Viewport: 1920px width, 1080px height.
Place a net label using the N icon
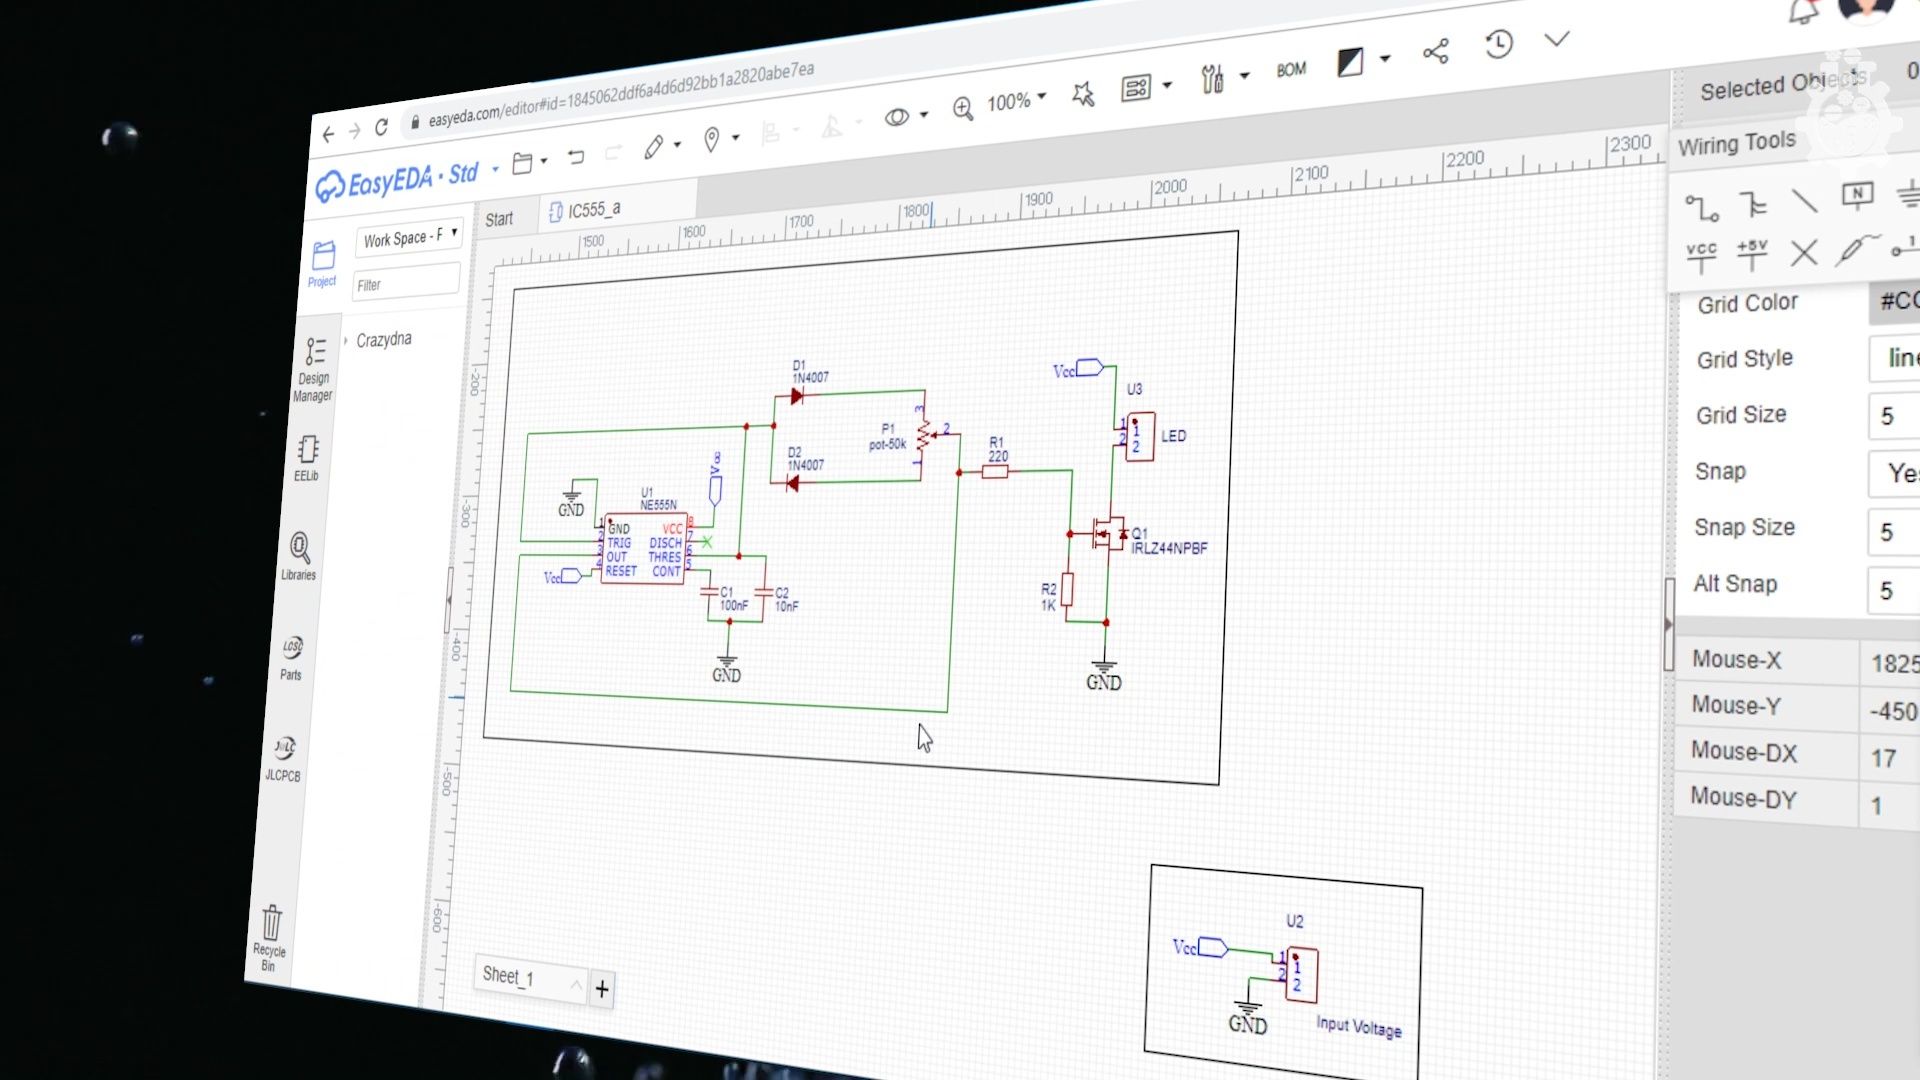(x=1858, y=196)
